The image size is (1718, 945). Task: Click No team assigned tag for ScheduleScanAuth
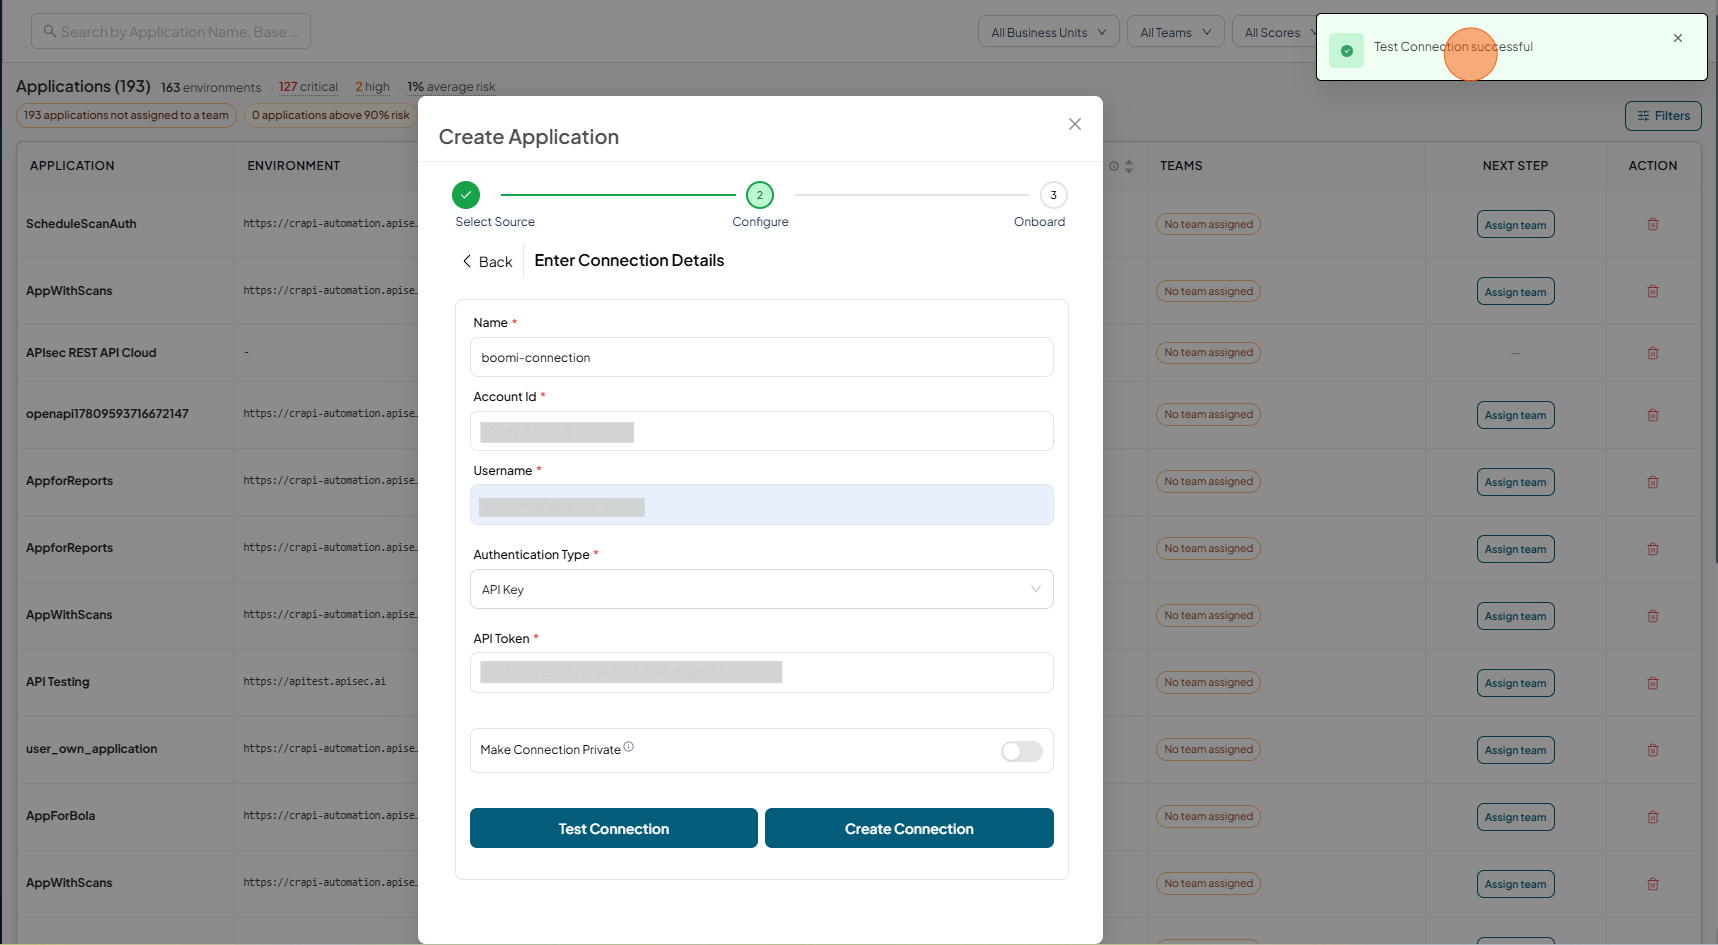click(x=1208, y=224)
